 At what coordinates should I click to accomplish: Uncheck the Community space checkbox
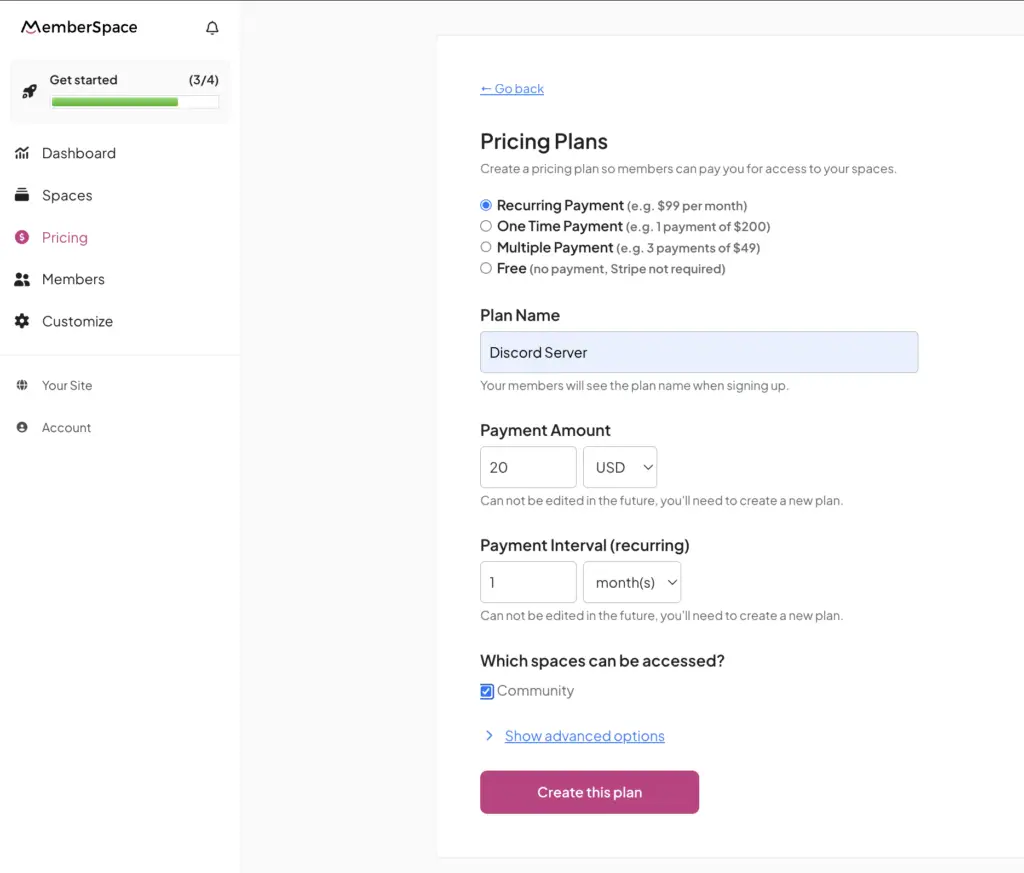click(487, 691)
